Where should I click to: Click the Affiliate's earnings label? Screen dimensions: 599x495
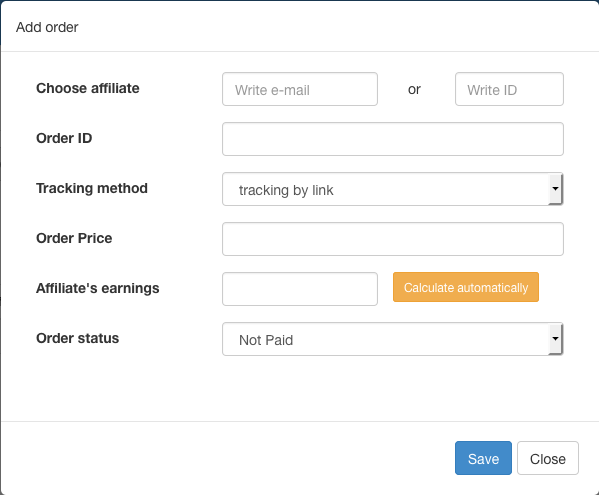(x=98, y=288)
